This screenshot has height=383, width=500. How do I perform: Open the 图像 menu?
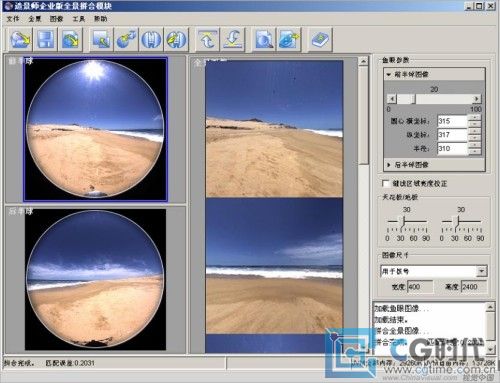(x=56, y=19)
